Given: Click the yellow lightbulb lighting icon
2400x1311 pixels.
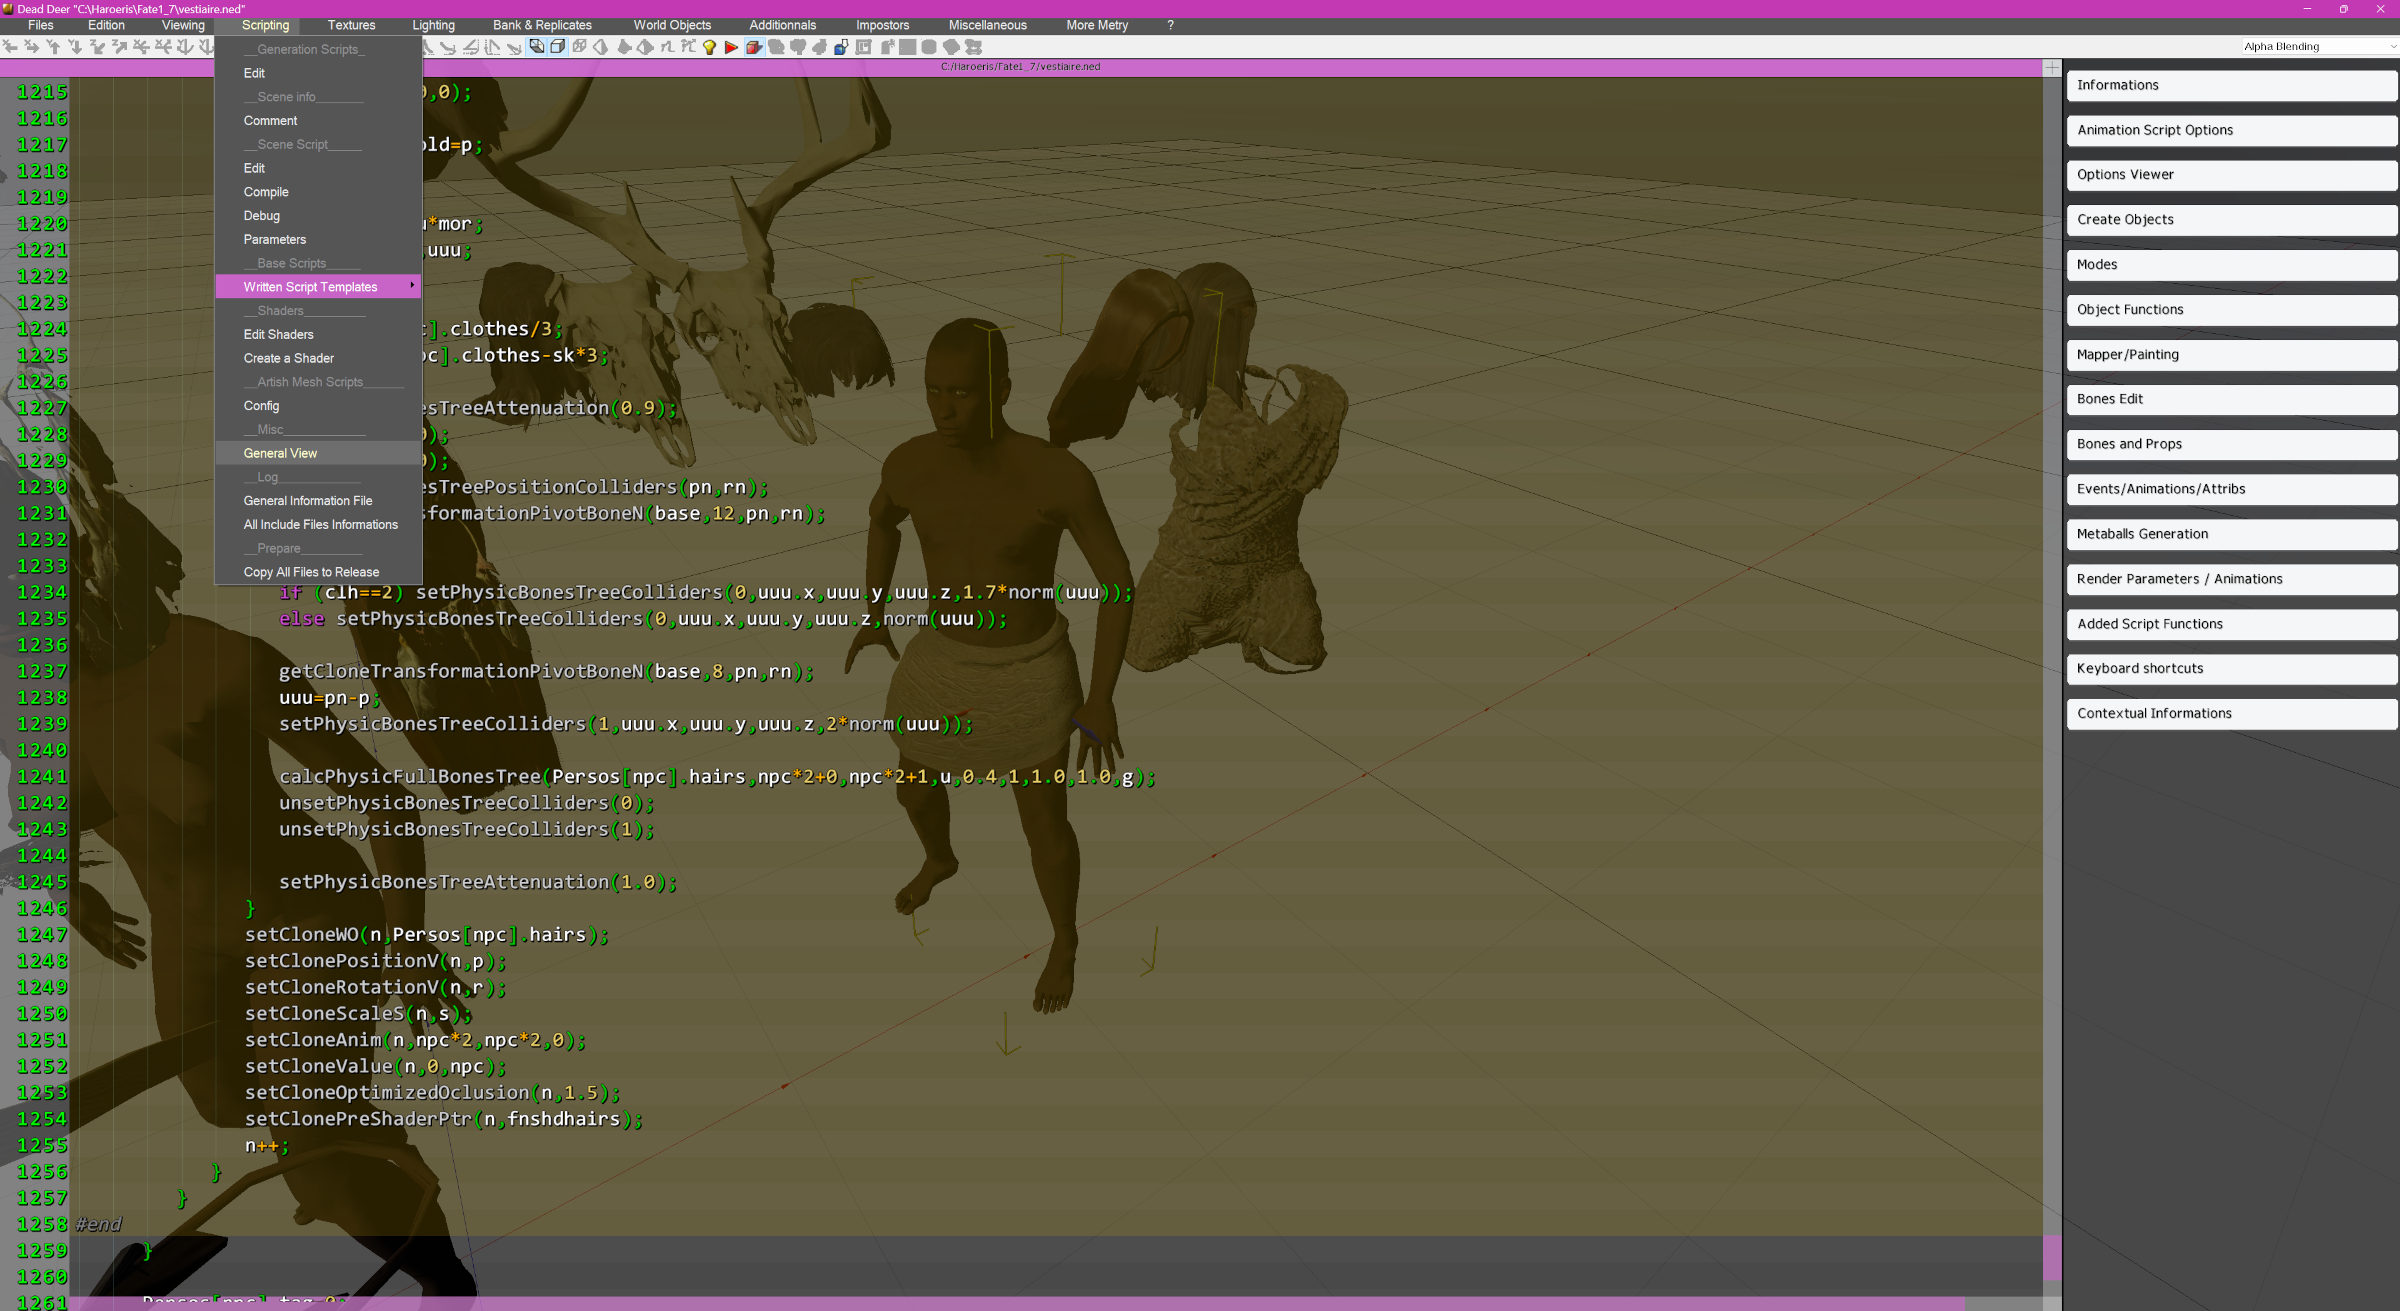Looking at the screenshot, I should 709,46.
